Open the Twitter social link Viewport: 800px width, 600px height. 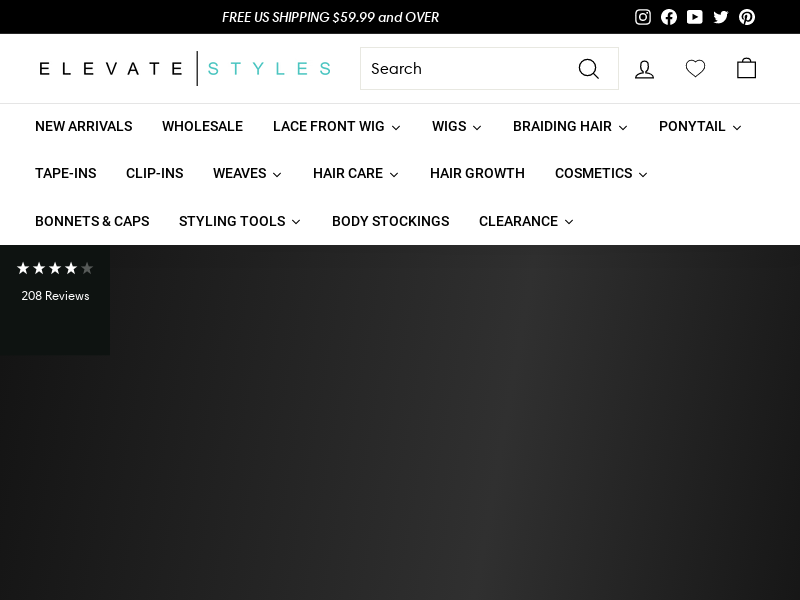pyautogui.click(x=720, y=17)
